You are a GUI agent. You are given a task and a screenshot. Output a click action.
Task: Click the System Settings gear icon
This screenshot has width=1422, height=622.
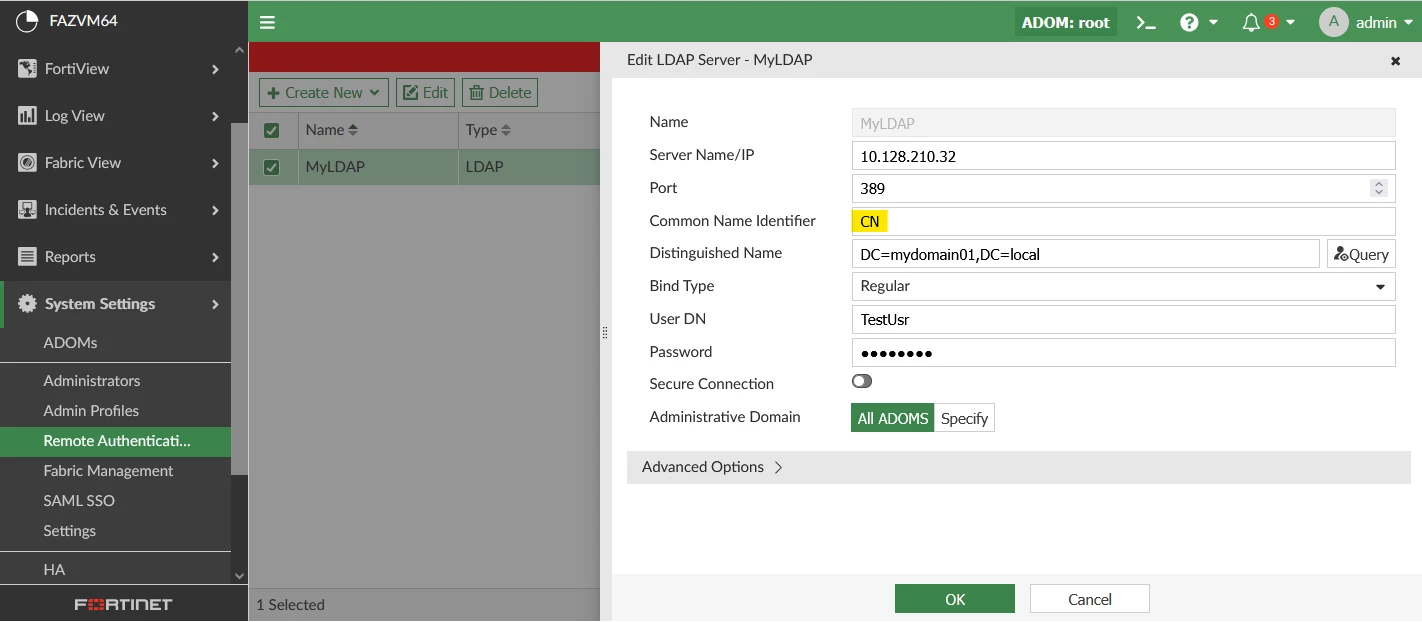click(x=27, y=304)
